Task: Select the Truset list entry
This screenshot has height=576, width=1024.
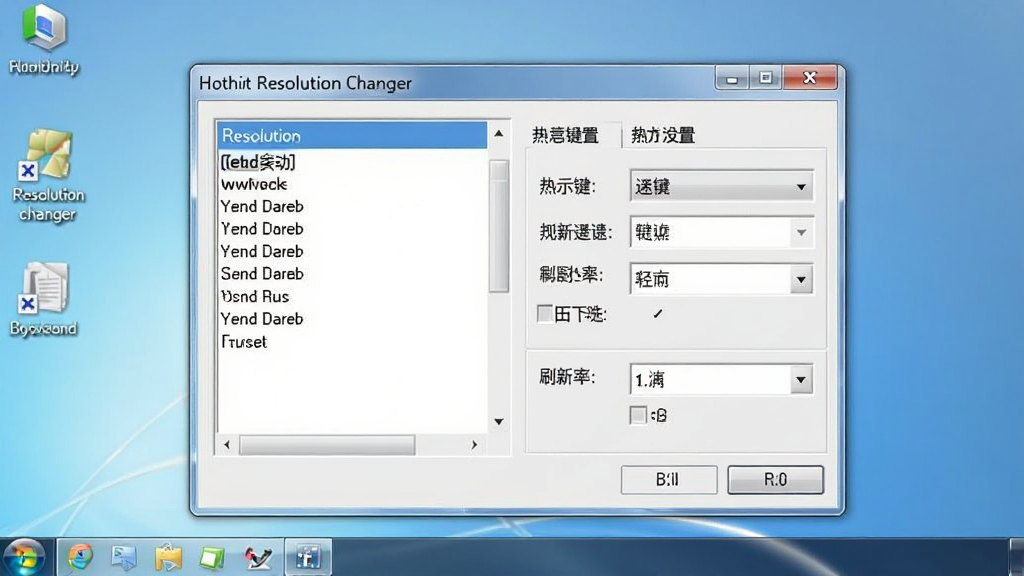Action: 352,342
